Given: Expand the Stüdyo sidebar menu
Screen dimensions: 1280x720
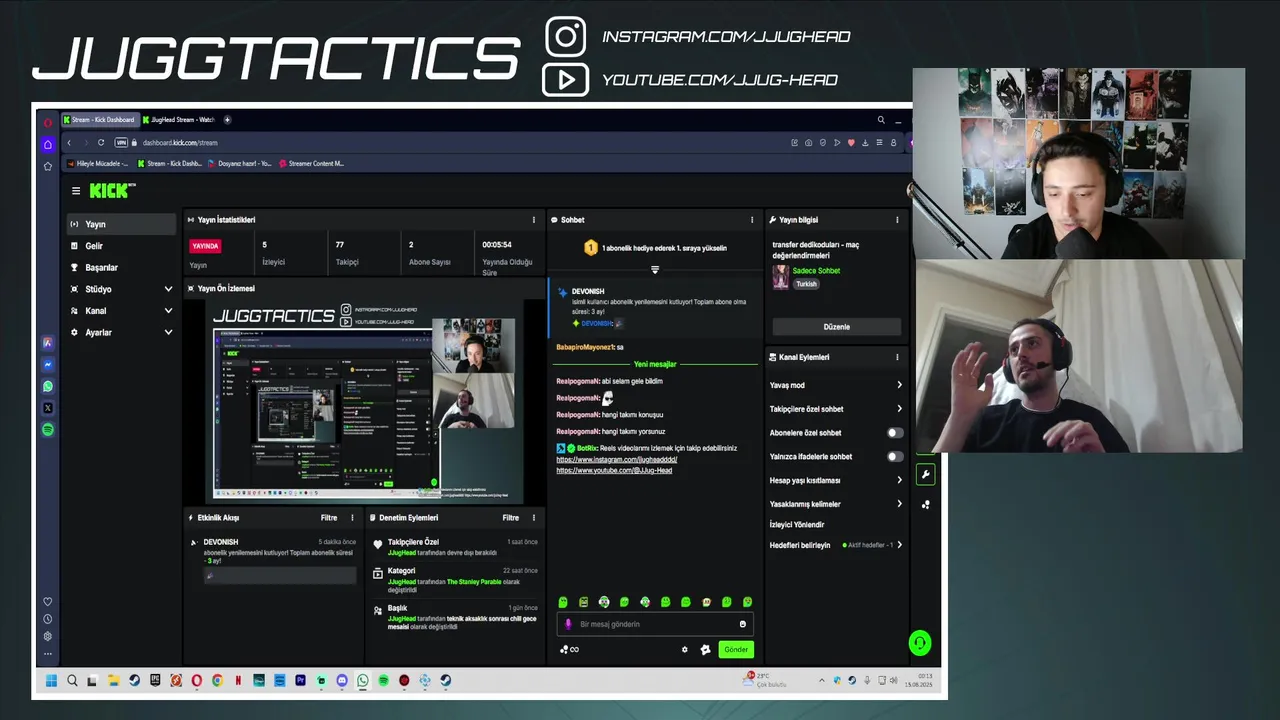Looking at the screenshot, I should click(x=121, y=289).
